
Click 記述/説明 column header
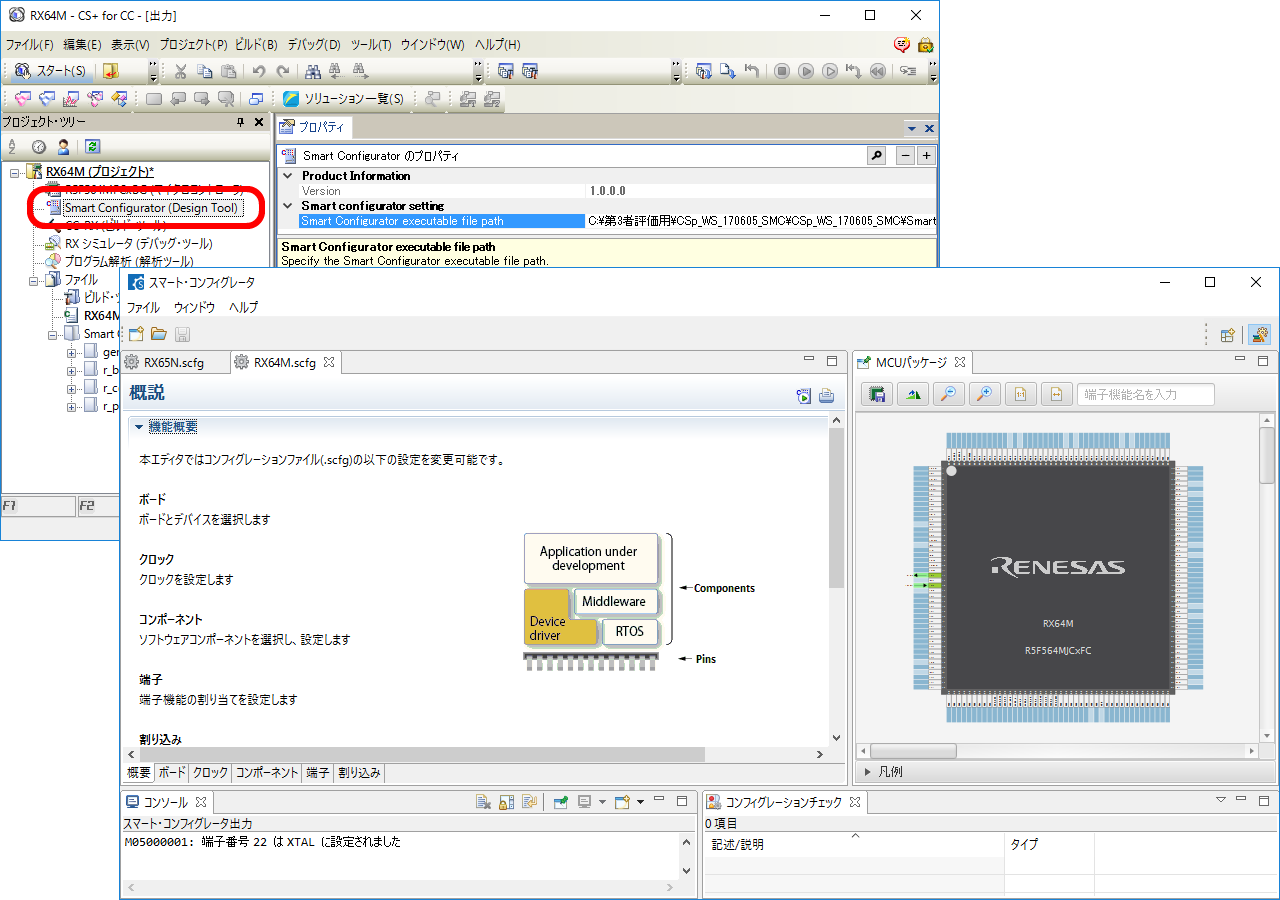click(855, 844)
